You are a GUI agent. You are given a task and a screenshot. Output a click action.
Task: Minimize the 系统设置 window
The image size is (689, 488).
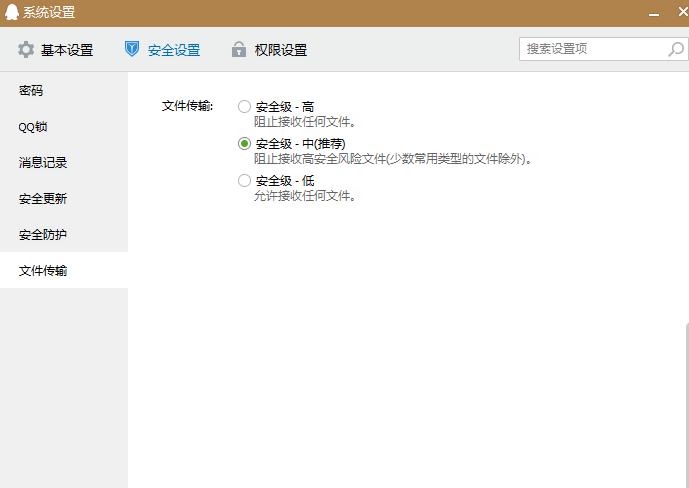pos(654,14)
